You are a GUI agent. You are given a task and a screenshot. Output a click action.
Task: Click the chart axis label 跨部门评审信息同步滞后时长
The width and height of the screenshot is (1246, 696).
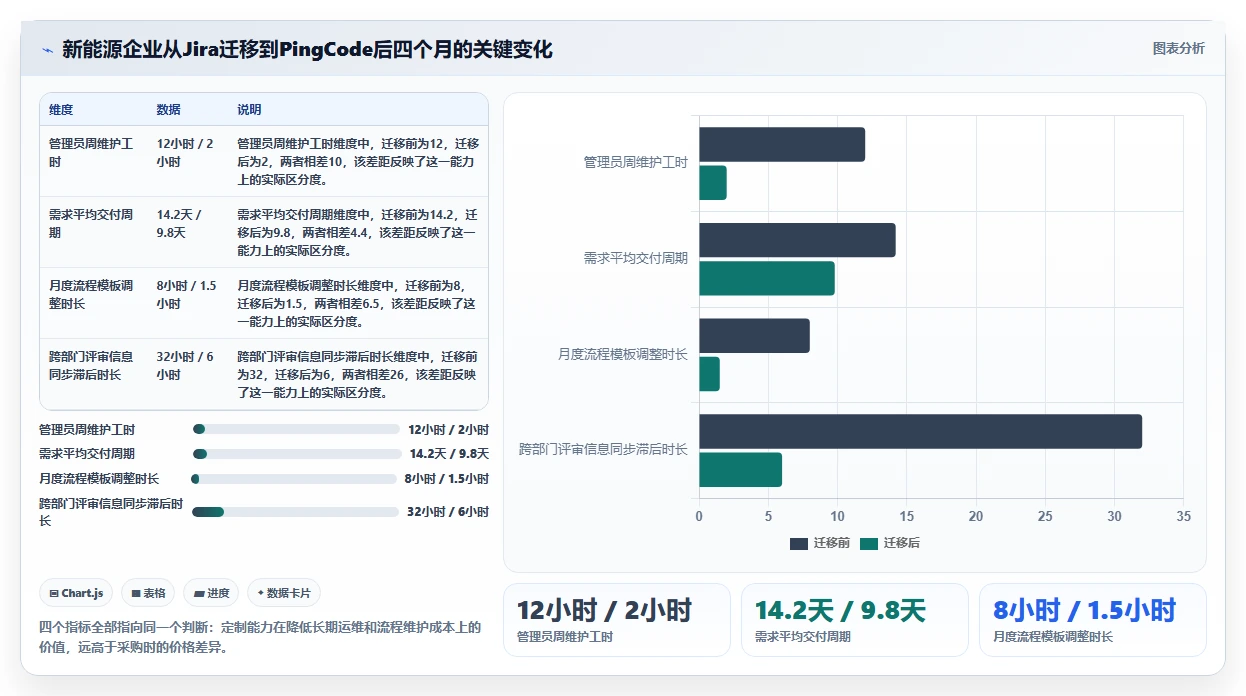pyautogui.click(x=603, y=450)
